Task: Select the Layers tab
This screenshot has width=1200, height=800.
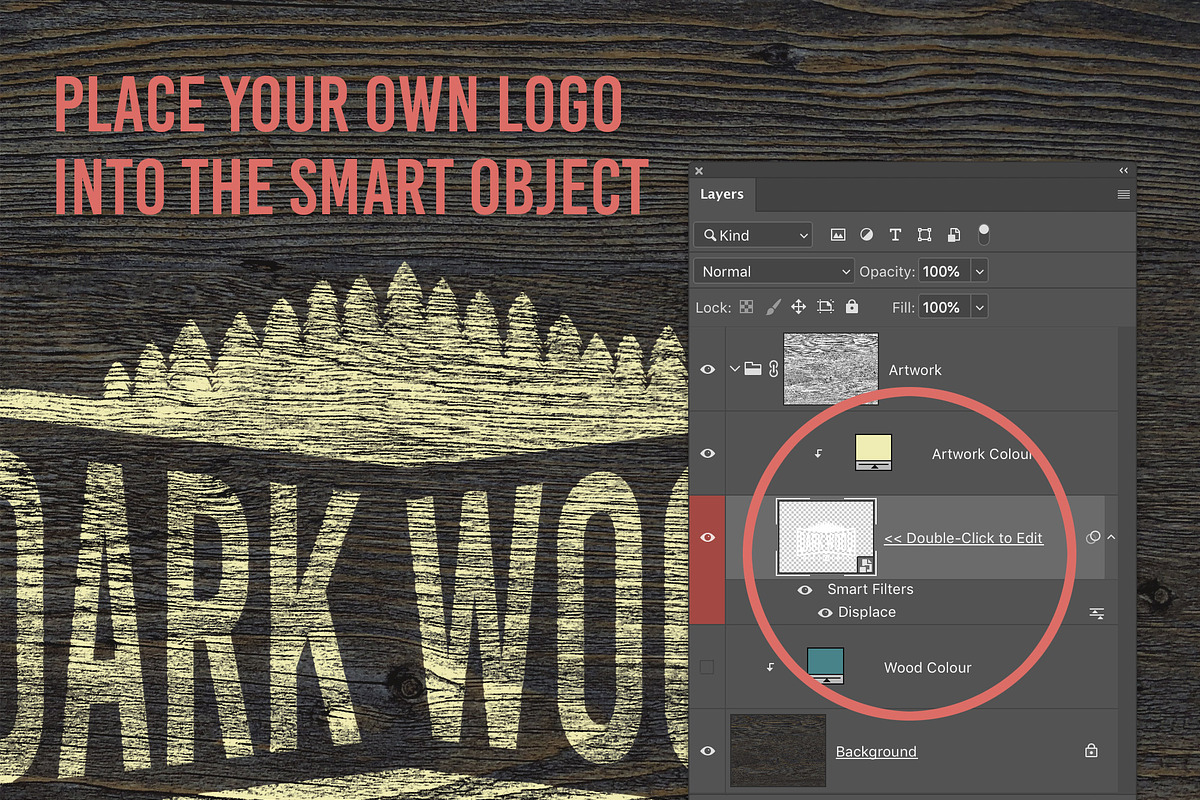Action: (x=721, y=194)
